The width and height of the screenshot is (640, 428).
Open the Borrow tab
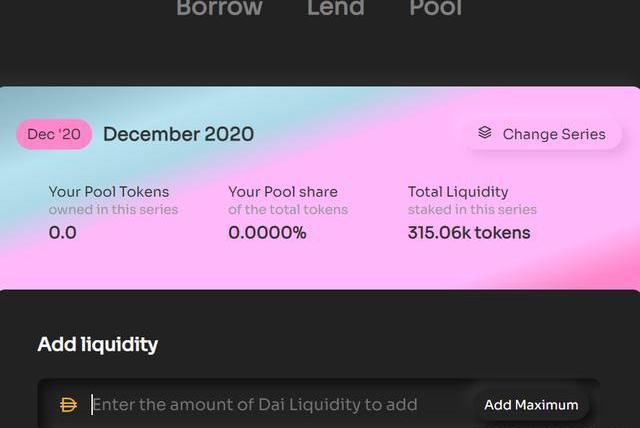click(x=219, y=8)
